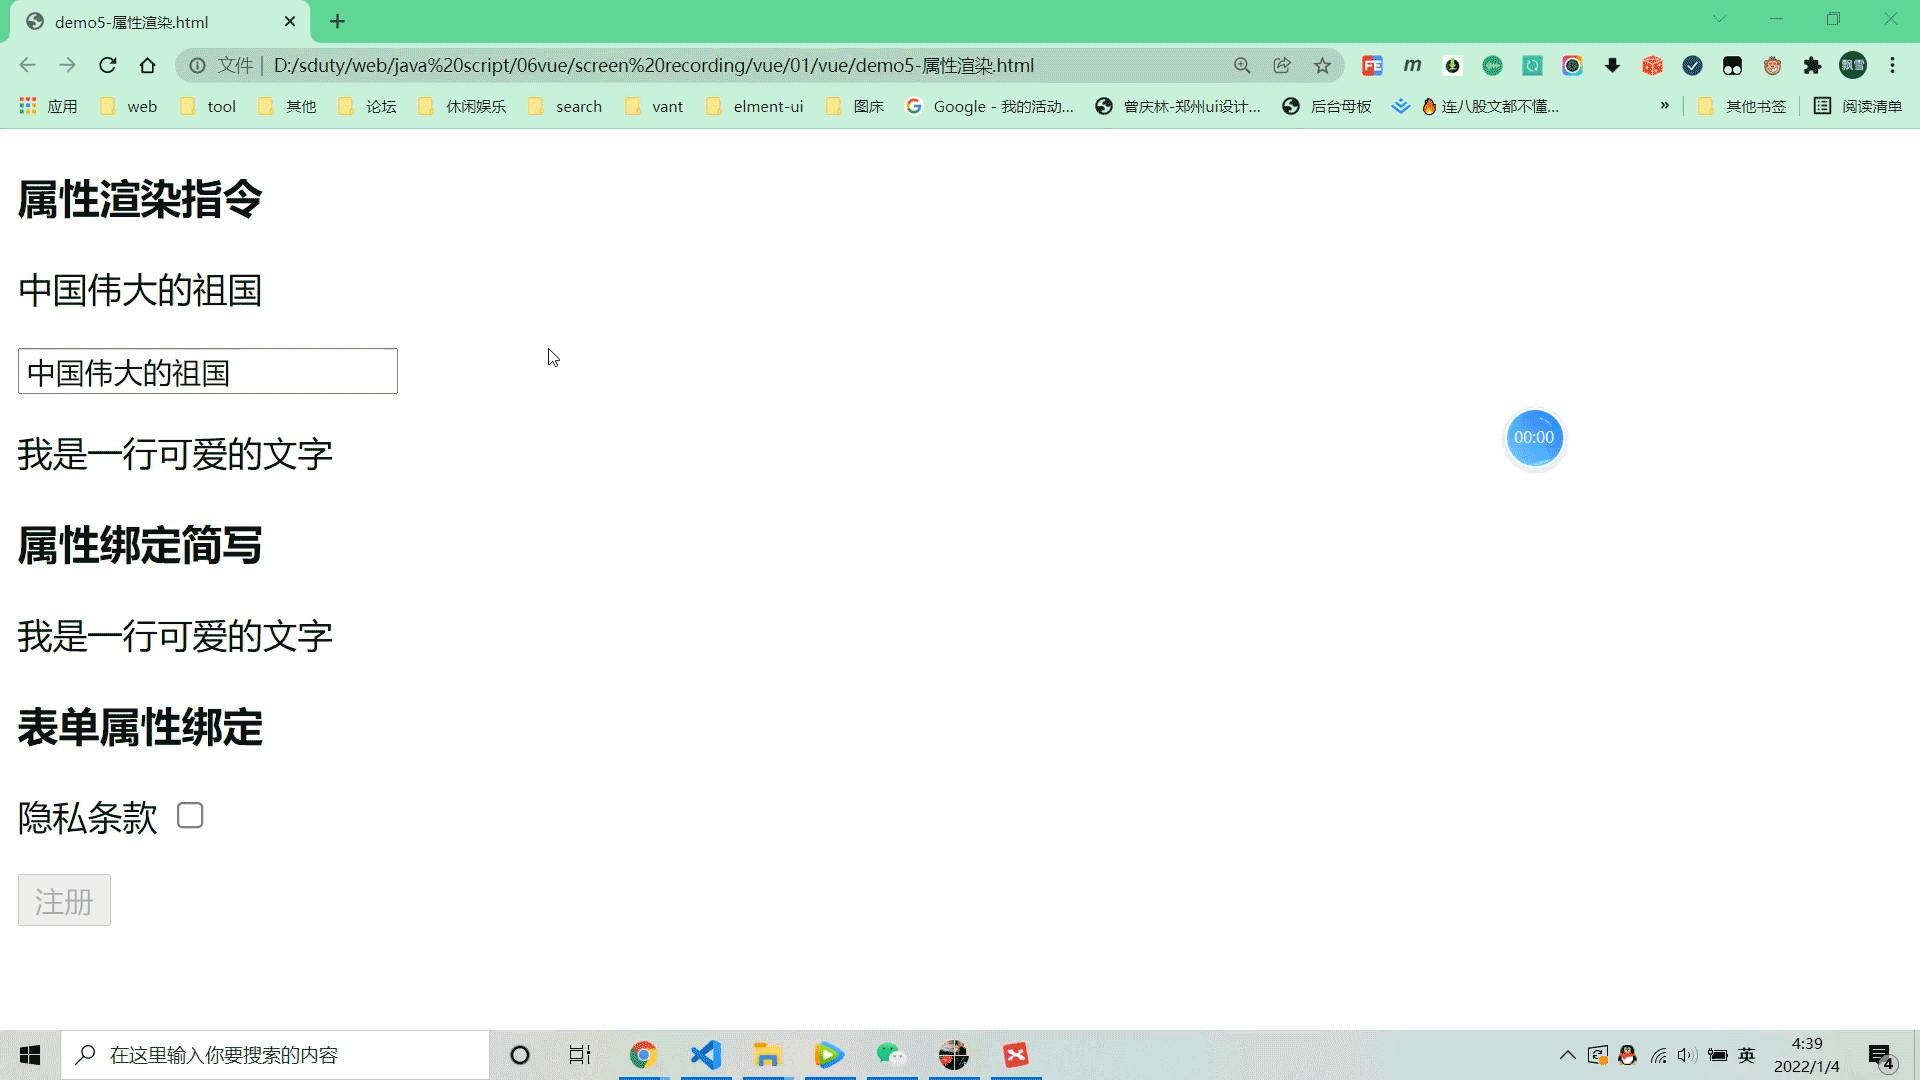The height and width of the screenshot is (1080, 1920).
Task: Open the Extensions puzzle icon
Action: click(x=1812, y=66)
